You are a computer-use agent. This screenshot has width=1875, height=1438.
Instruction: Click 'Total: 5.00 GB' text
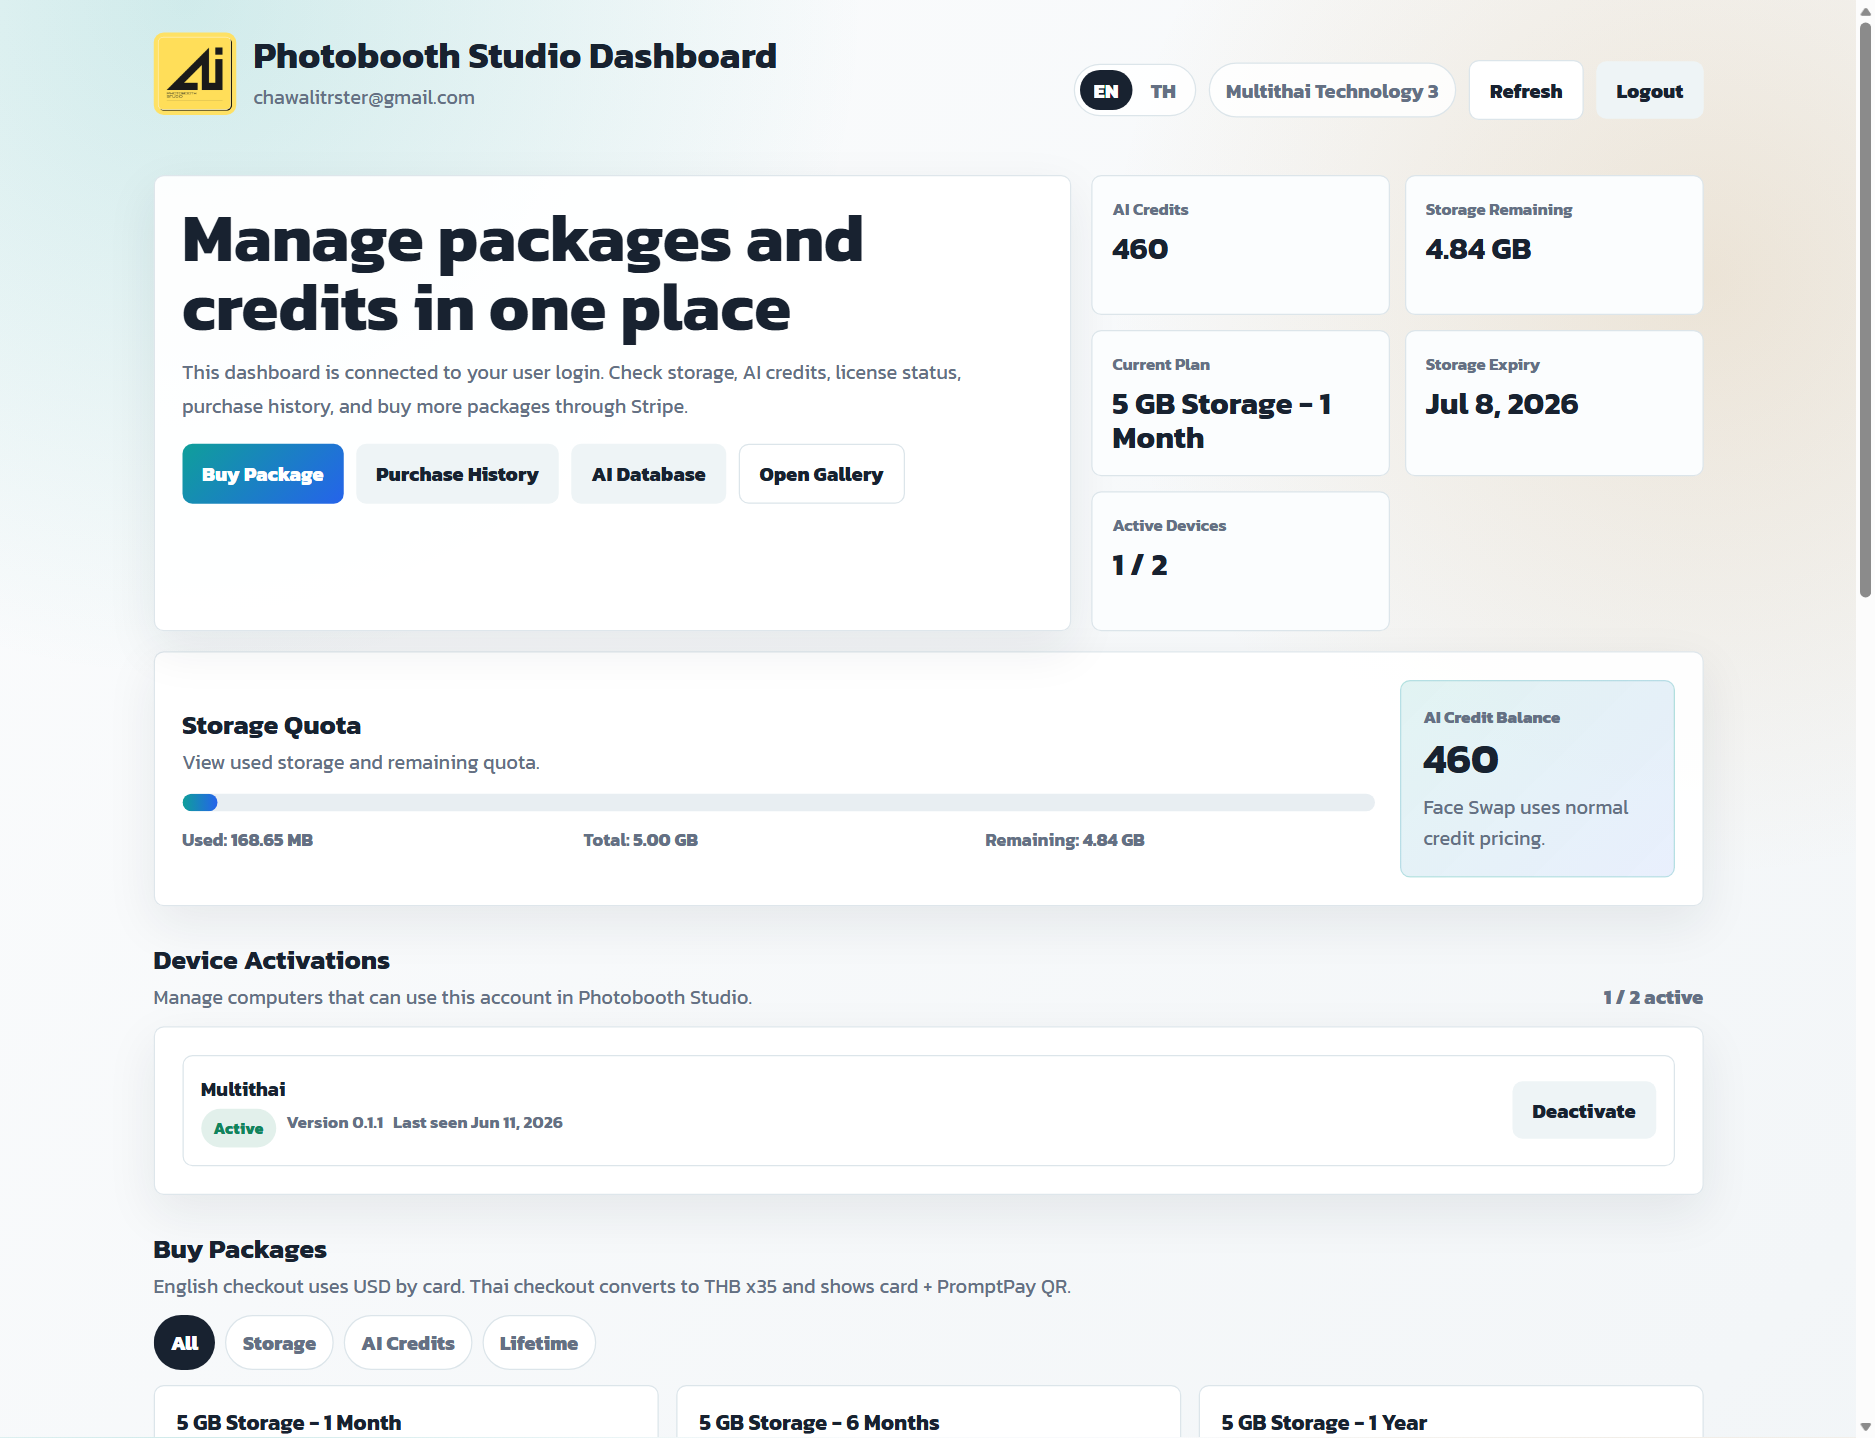pyautogui.click(x=641, y=840)
